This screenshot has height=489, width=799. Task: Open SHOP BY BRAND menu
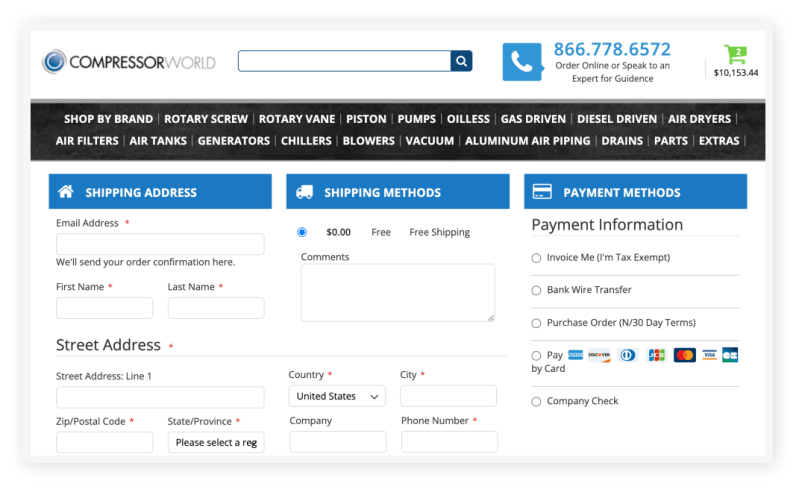[109, 119]
